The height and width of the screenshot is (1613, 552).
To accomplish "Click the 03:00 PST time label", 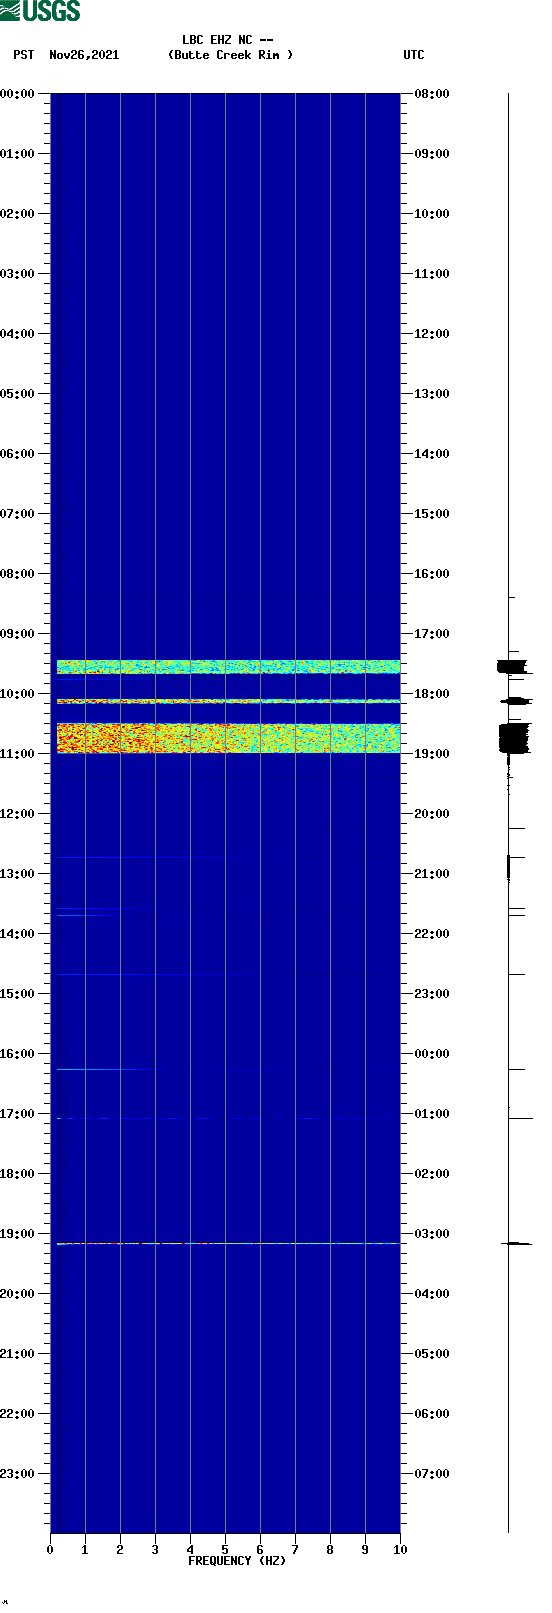I will [x=17, y=274].
